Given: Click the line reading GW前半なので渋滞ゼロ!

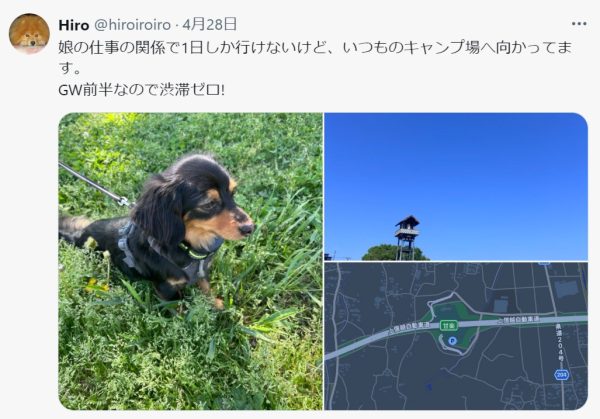Looking at the screenshot, I should tap(142, 90).
